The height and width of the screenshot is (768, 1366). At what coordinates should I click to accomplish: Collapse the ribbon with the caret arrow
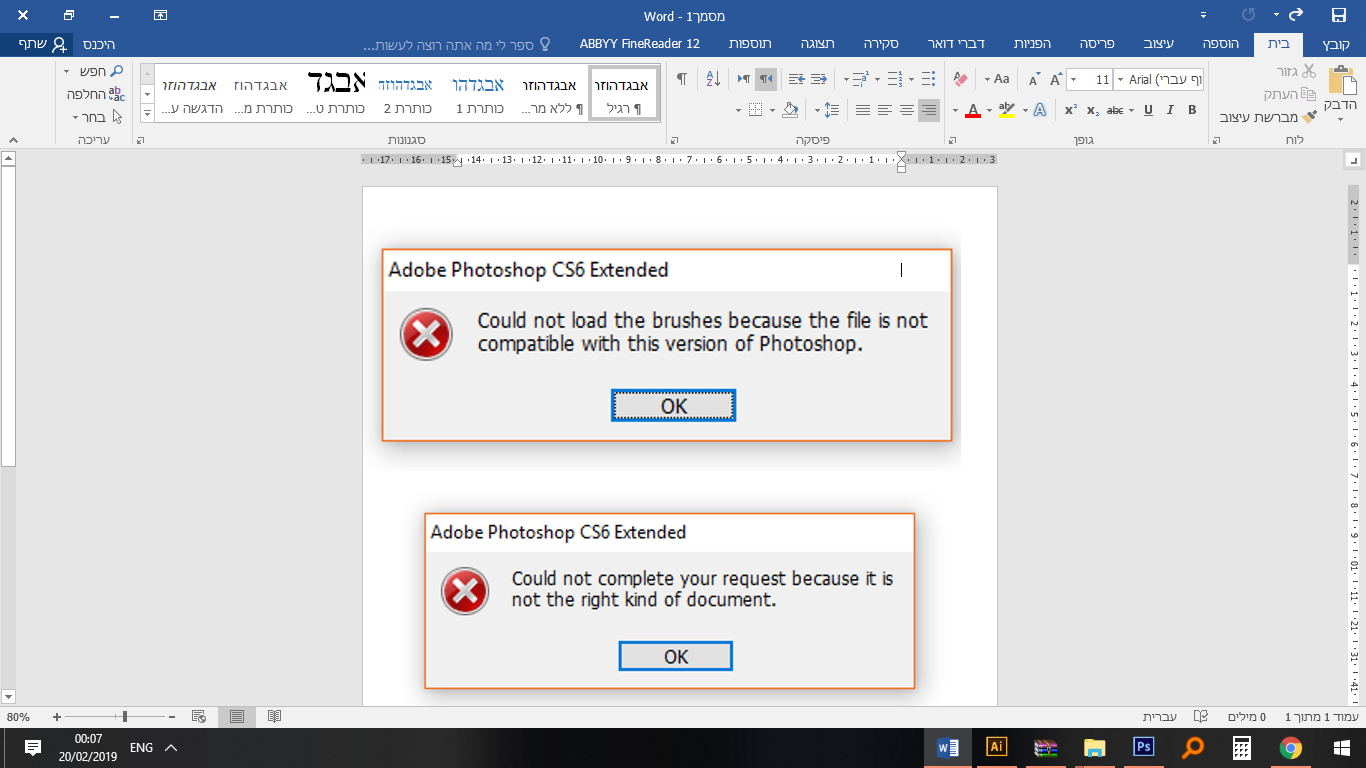(x=12, y=141)
